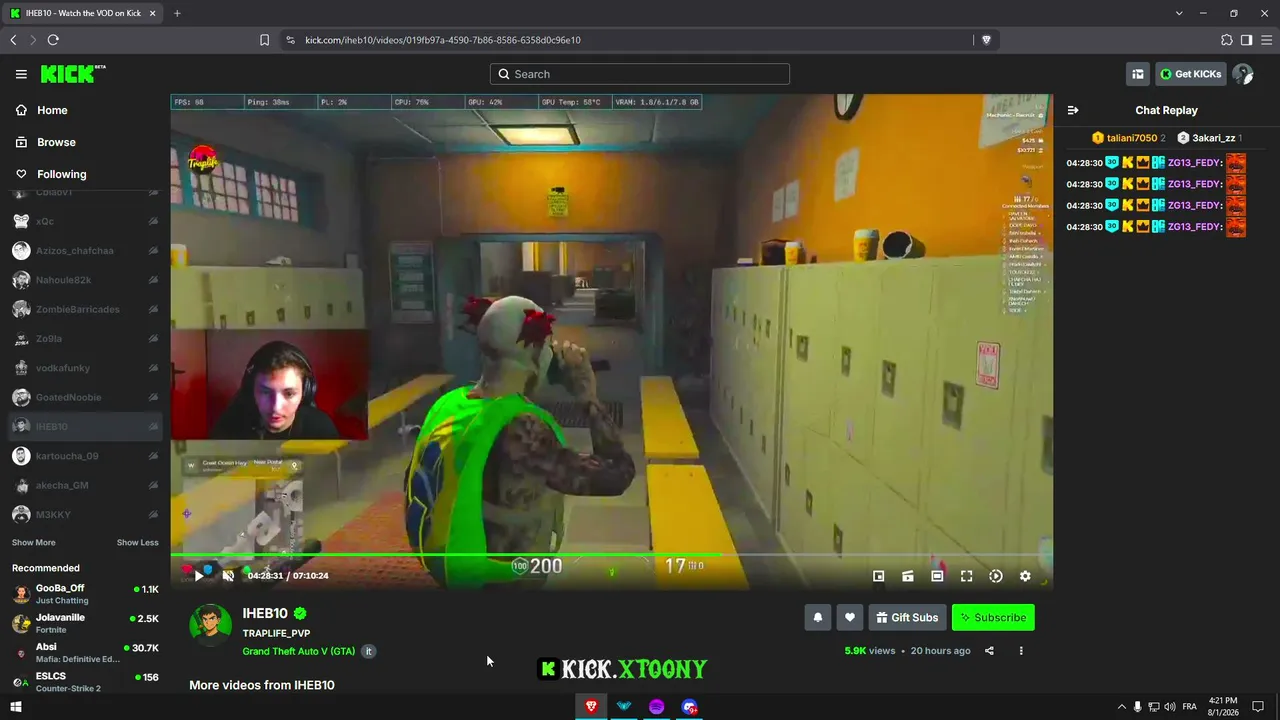
Task: Open top gifter taliani7050 in leaderboard
Action: pos(1128,138)
